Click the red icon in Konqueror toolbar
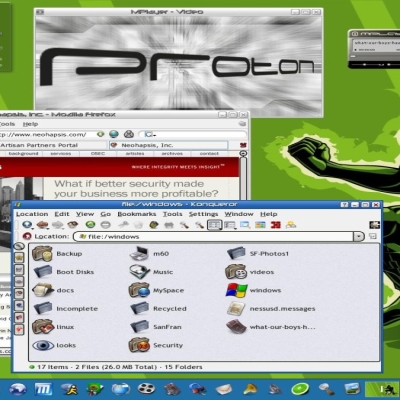 point(276,225)
